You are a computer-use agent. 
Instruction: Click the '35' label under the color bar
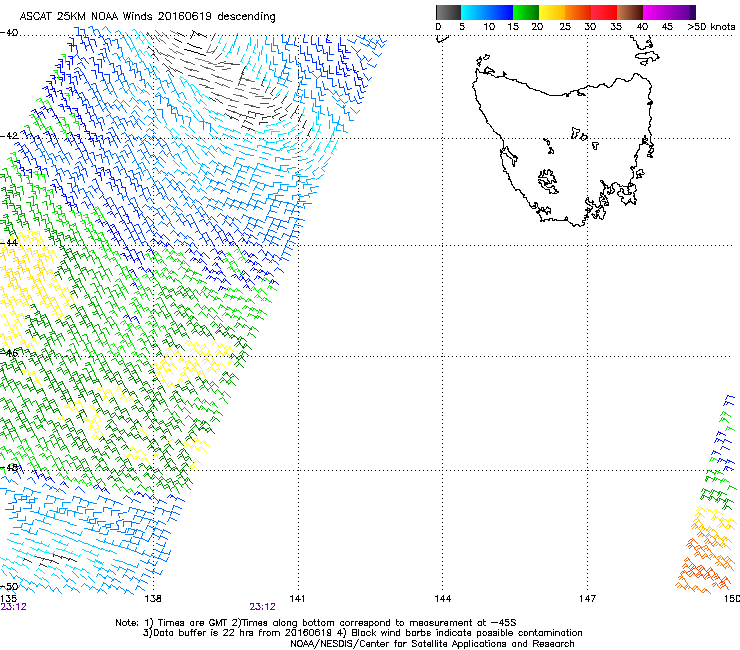(x=616, y=27)
